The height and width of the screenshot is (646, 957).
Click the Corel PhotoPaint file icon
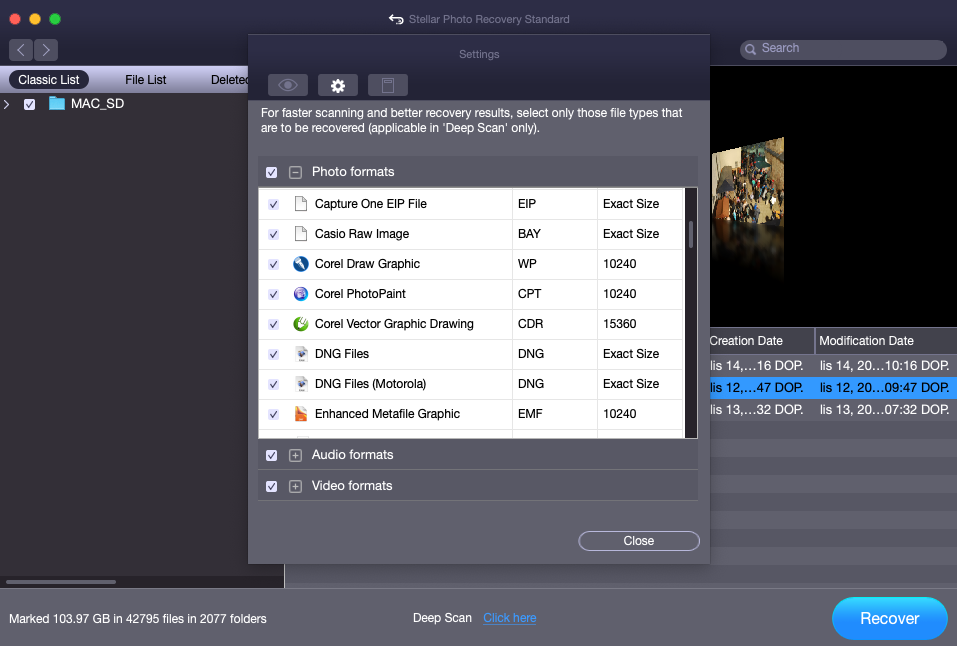[300, 294]
